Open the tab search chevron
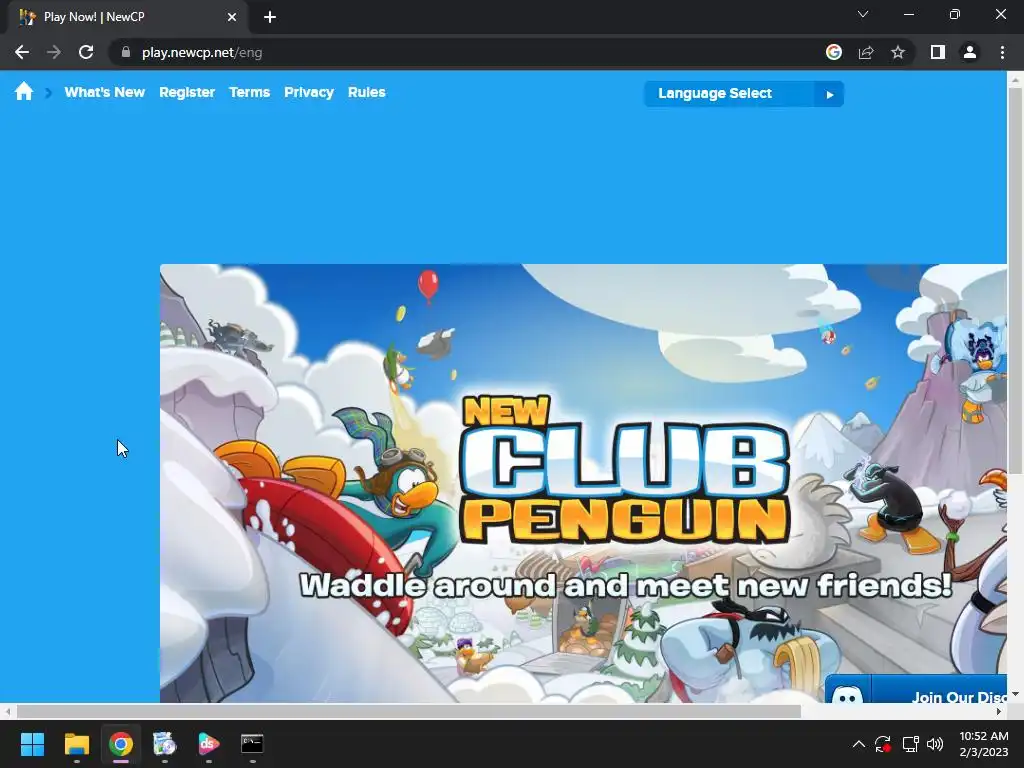This screenshot has height=768, width=1024. (863, 14)
